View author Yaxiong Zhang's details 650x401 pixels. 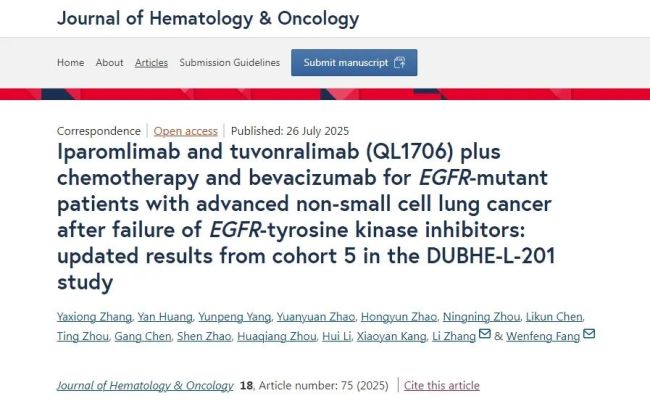tap(94, 317)
